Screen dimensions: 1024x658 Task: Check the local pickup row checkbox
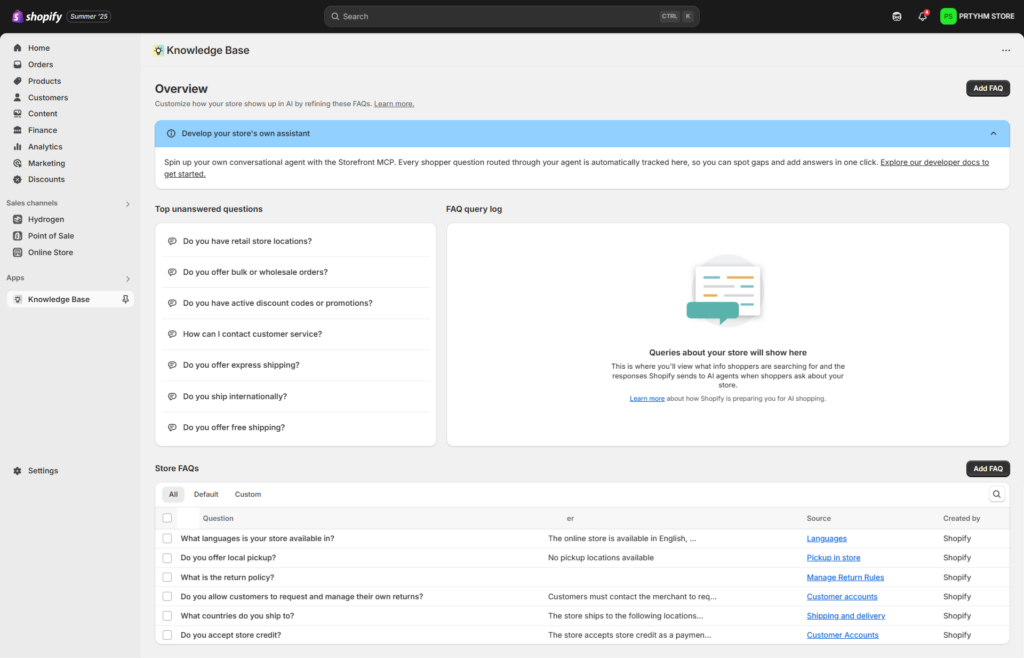[x=167, y=558]
